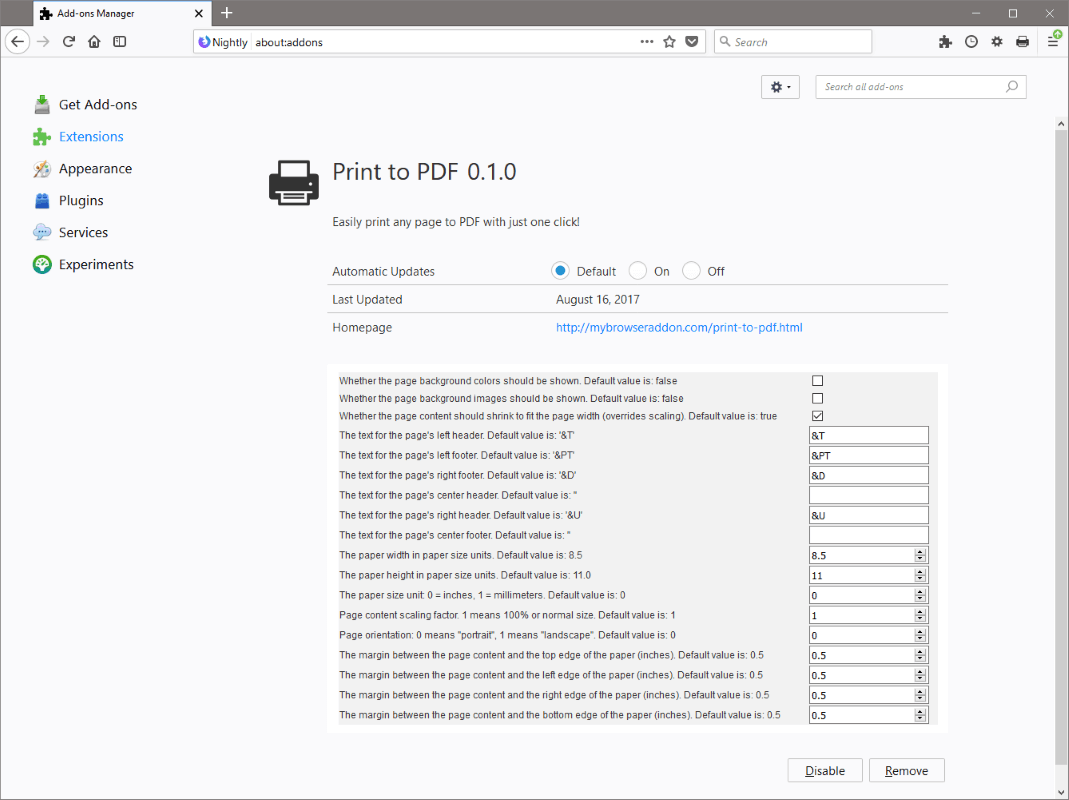
Task: Open Plugins category
Action: [x=68, y=201]
